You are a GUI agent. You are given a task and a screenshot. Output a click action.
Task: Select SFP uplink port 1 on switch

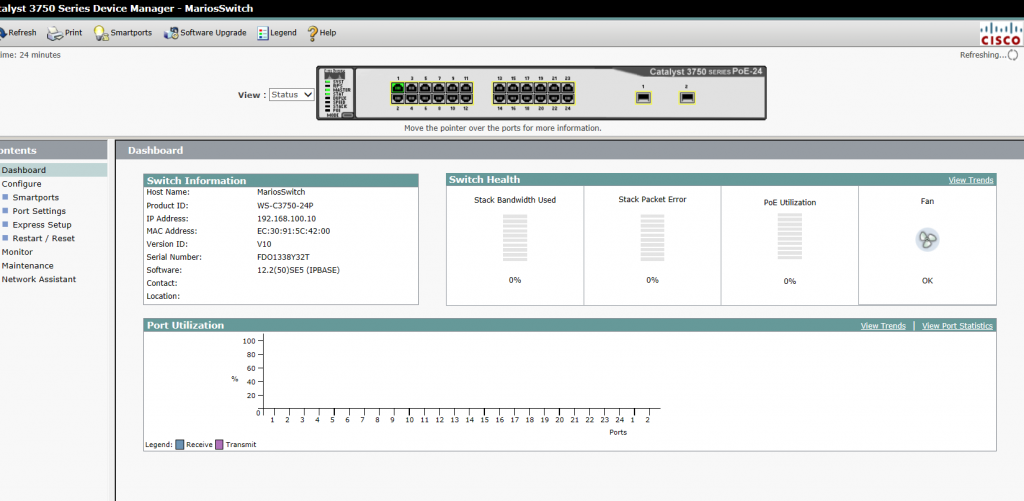643,97
